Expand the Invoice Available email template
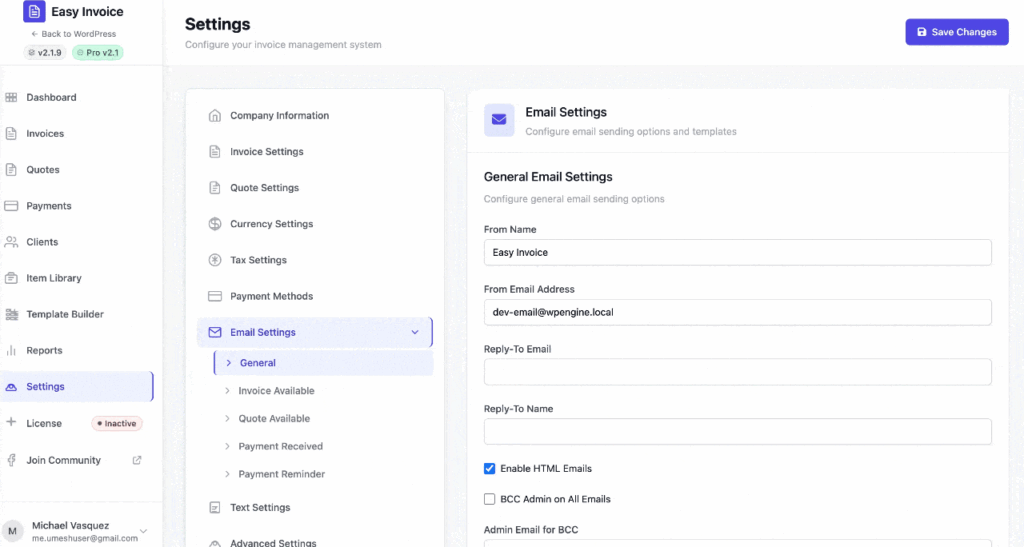Viewport: 1024px width, 547px height. click(276, 391)
